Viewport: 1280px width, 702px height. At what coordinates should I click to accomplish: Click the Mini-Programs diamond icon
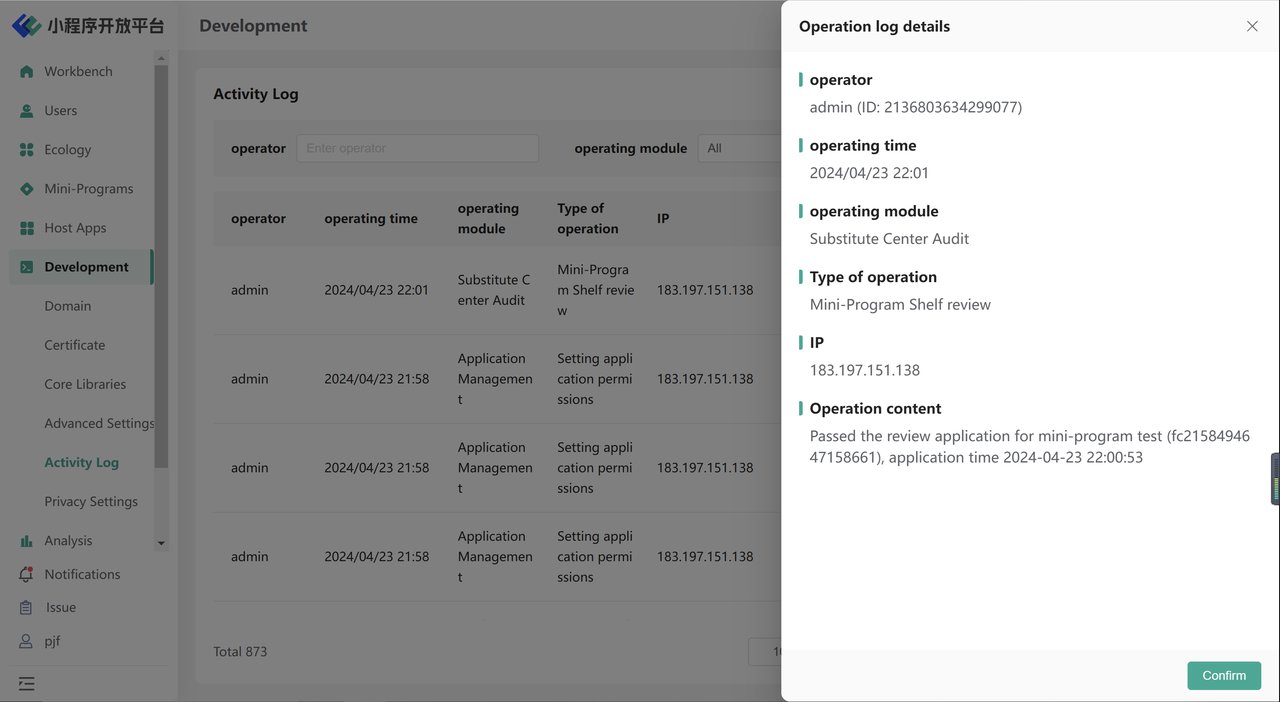[x=27, y=189]
